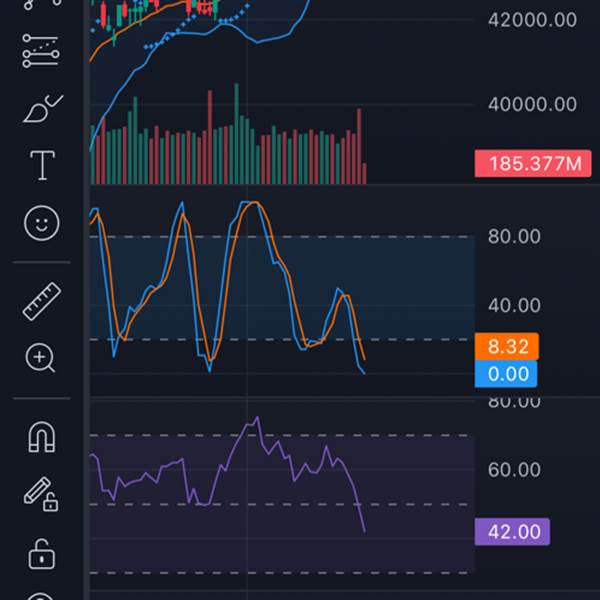
Task: Click the last red volume bar
Action: tap(364, 173)
